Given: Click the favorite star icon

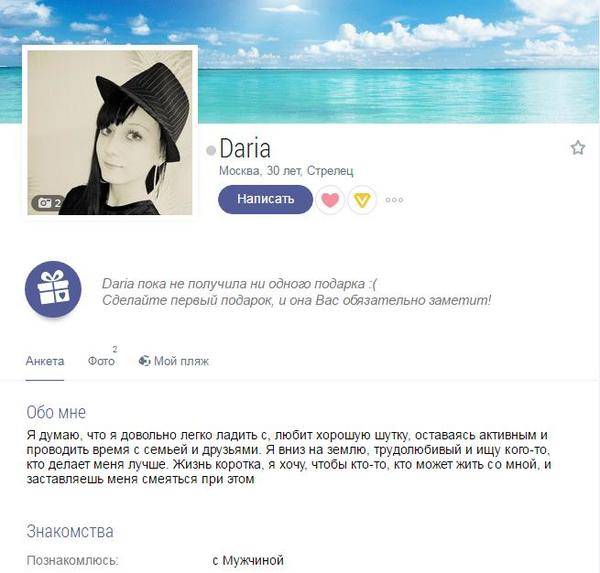Looking at the screenshot, I should (577, 148).
